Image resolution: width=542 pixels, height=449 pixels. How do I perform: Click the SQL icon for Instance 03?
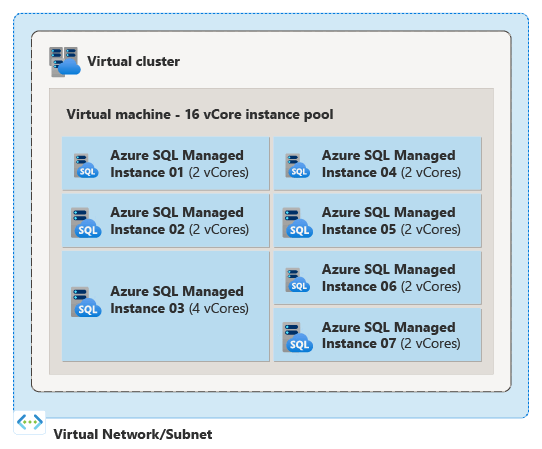(x=86, y=302)
